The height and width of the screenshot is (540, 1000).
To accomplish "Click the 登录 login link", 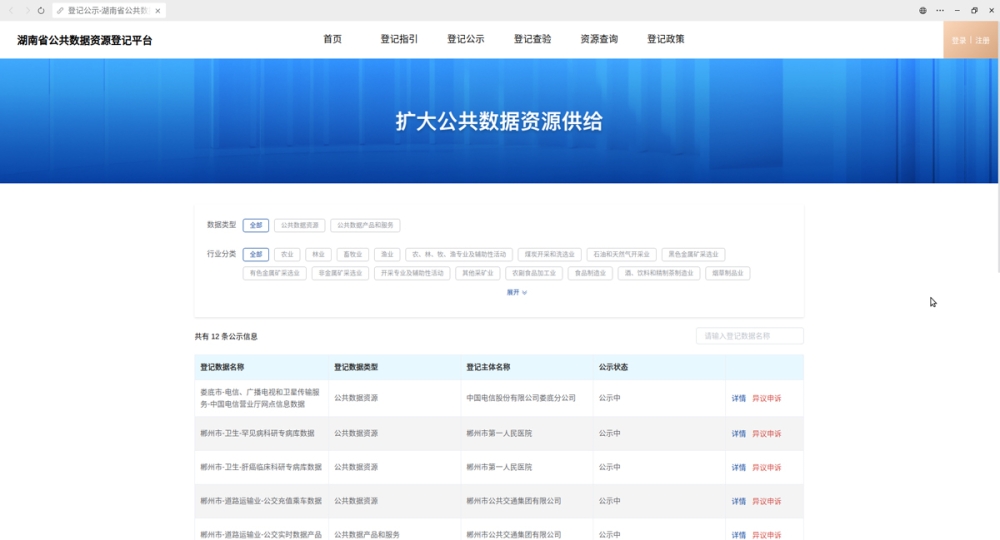I will [958, 40].
